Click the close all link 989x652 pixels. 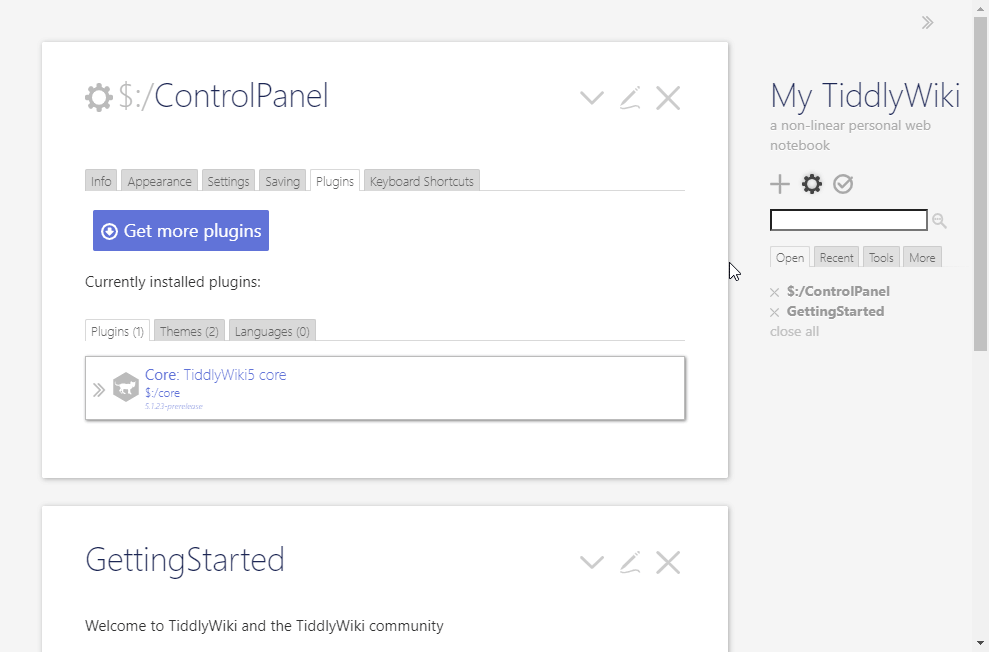[794, 332]
